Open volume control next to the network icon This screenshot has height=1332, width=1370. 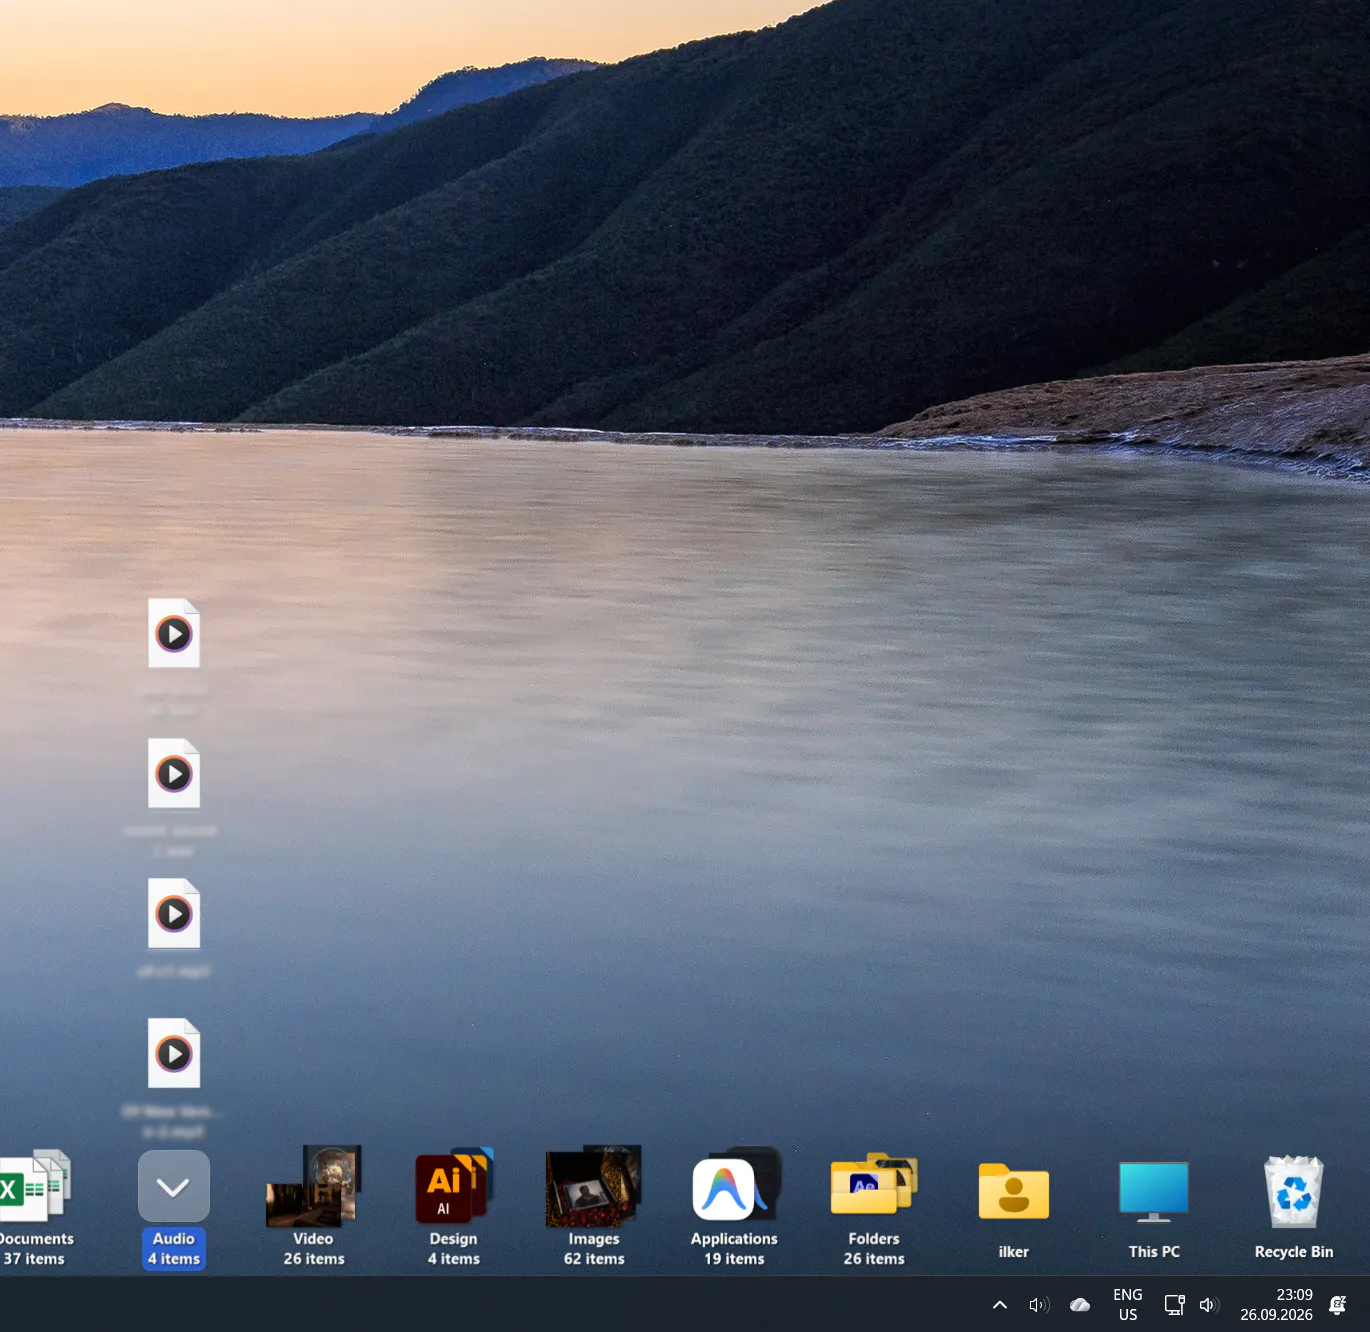(1209, 1304)
